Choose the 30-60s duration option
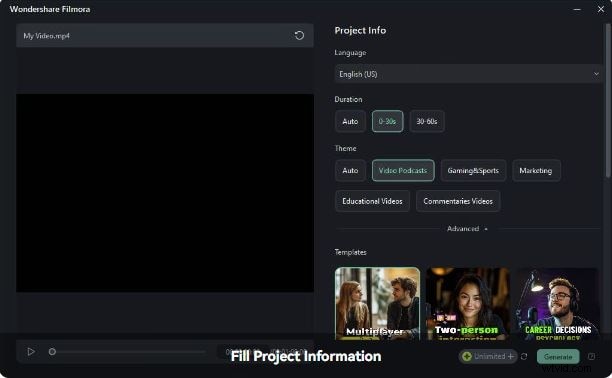 click(x=427, y=121)
